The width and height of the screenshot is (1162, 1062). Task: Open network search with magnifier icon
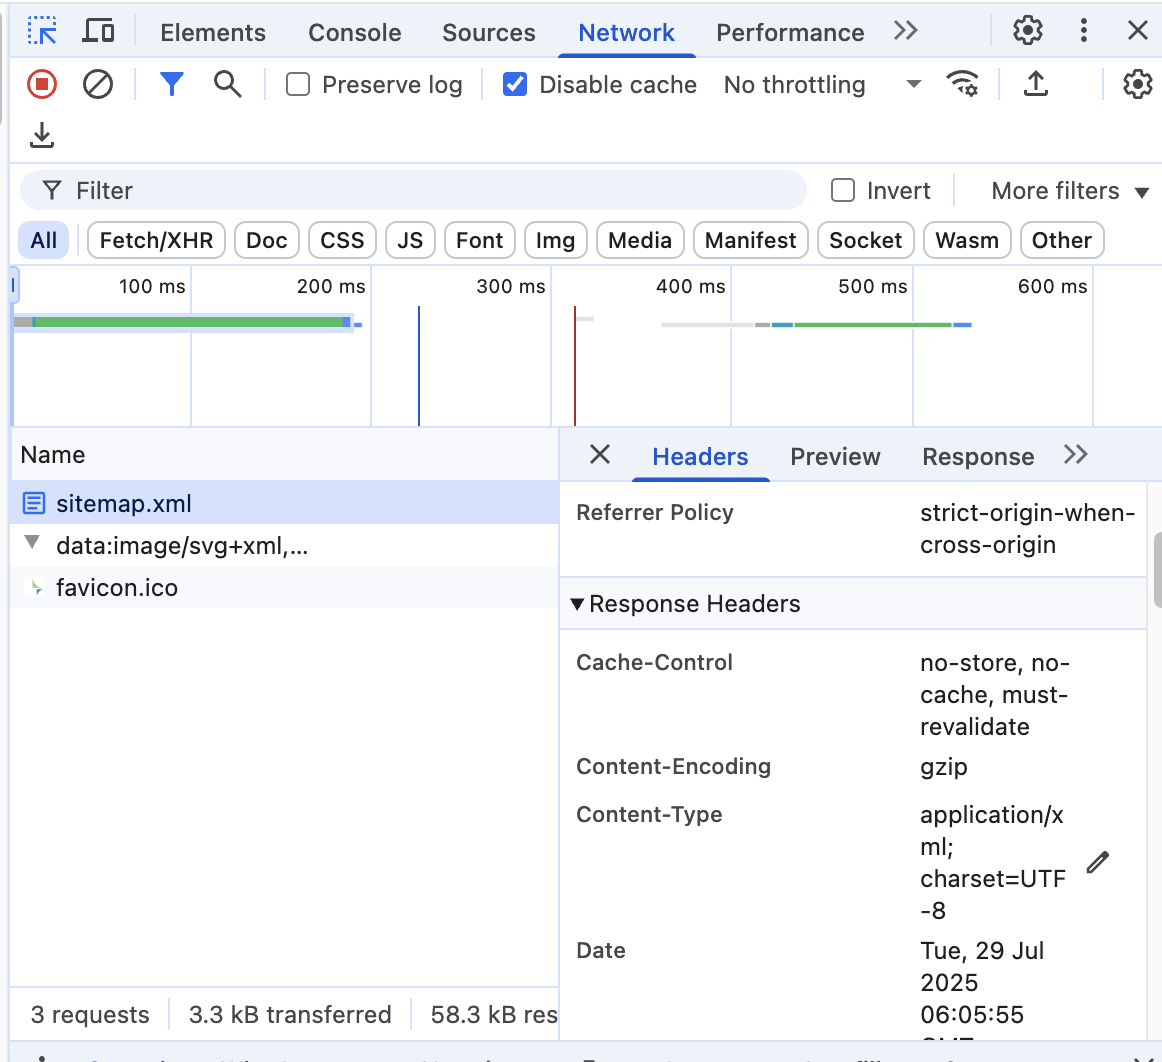pos(228,85)
